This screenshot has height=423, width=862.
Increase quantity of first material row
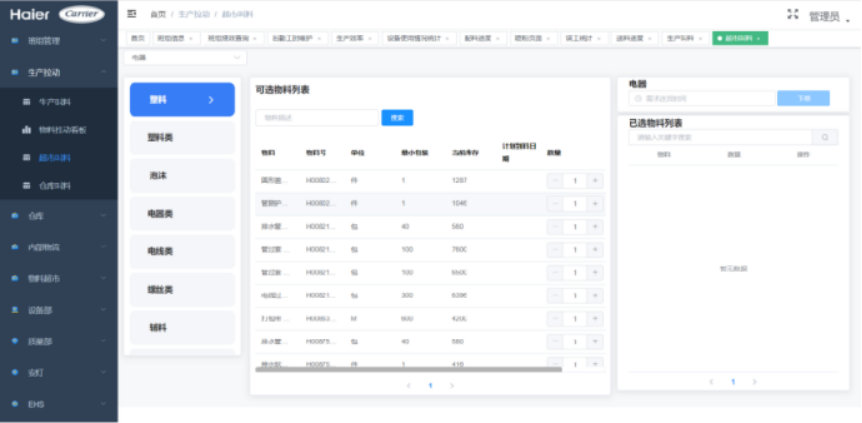click(x=595, y=180)
